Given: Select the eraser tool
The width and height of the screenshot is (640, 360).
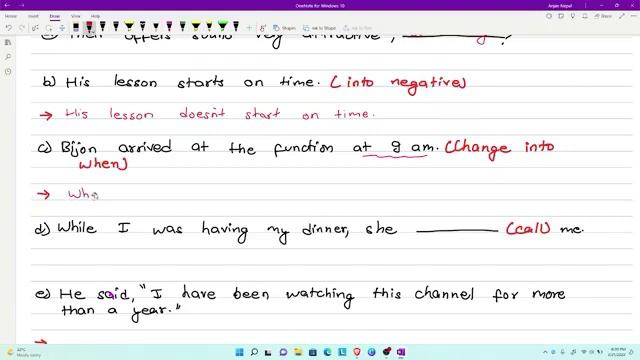Looking at the screenshot, I should pos(76,27).
